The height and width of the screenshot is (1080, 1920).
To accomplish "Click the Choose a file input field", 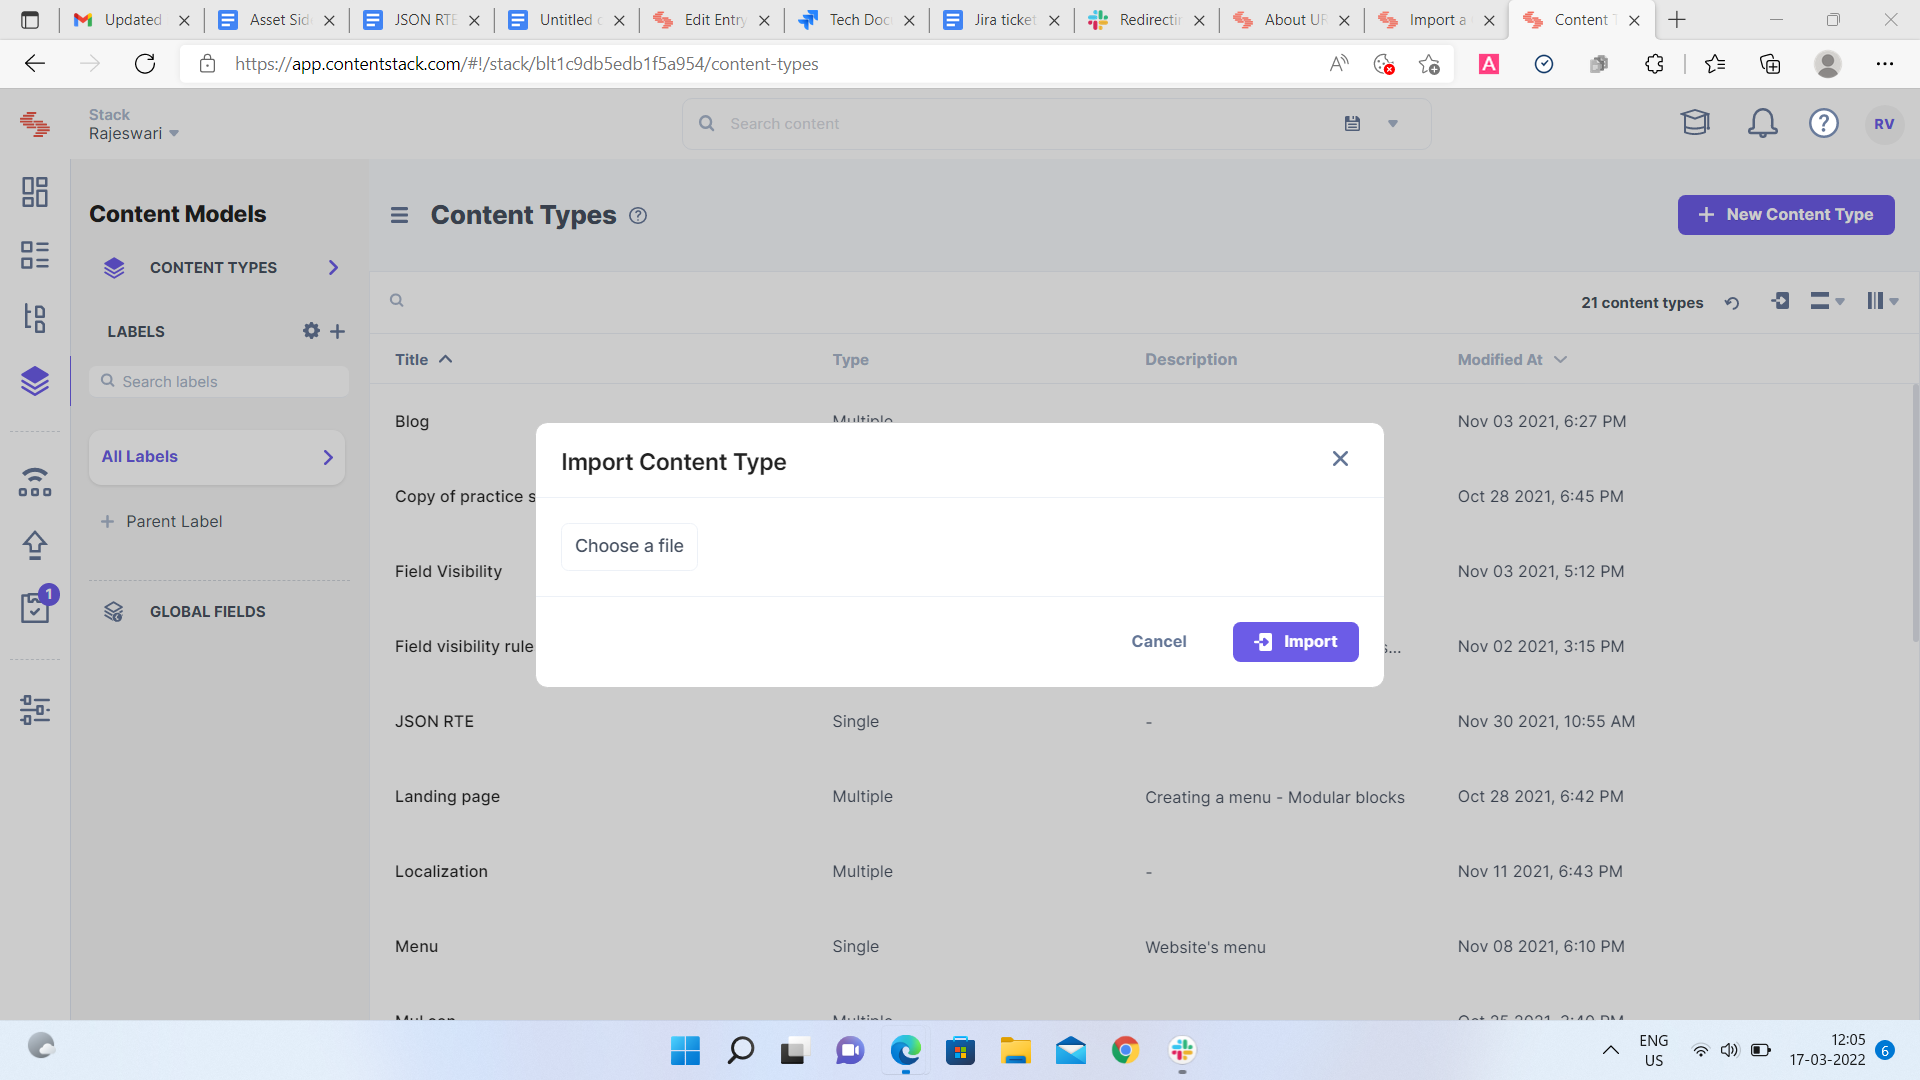I will pyautogui.click(x=629, y=546).
